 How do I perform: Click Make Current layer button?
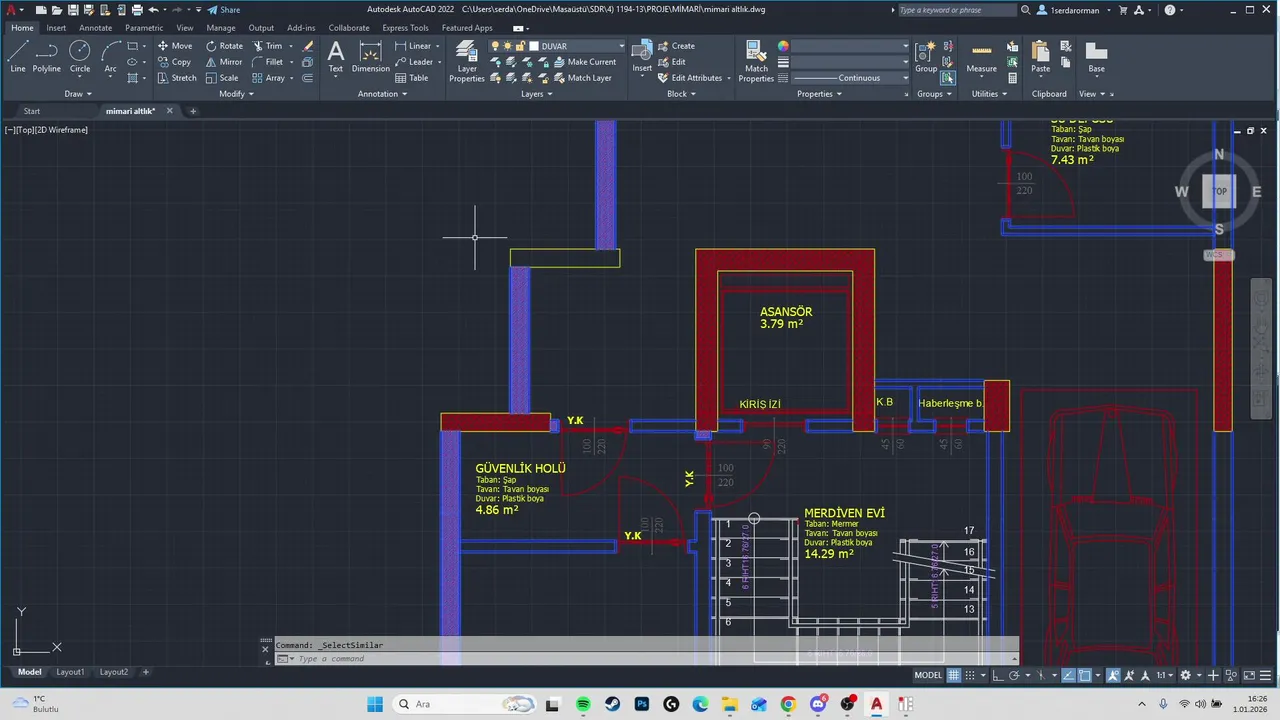tap(584, 62)
